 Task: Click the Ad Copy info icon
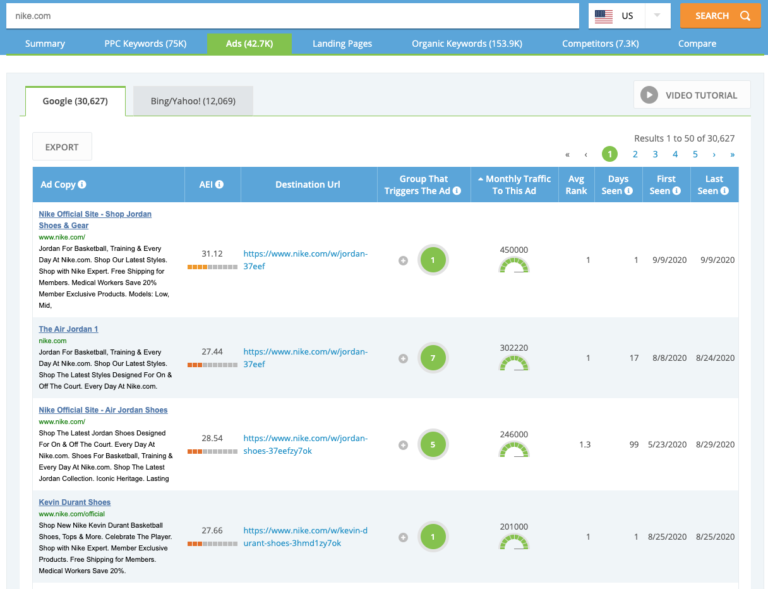[82, 185]
